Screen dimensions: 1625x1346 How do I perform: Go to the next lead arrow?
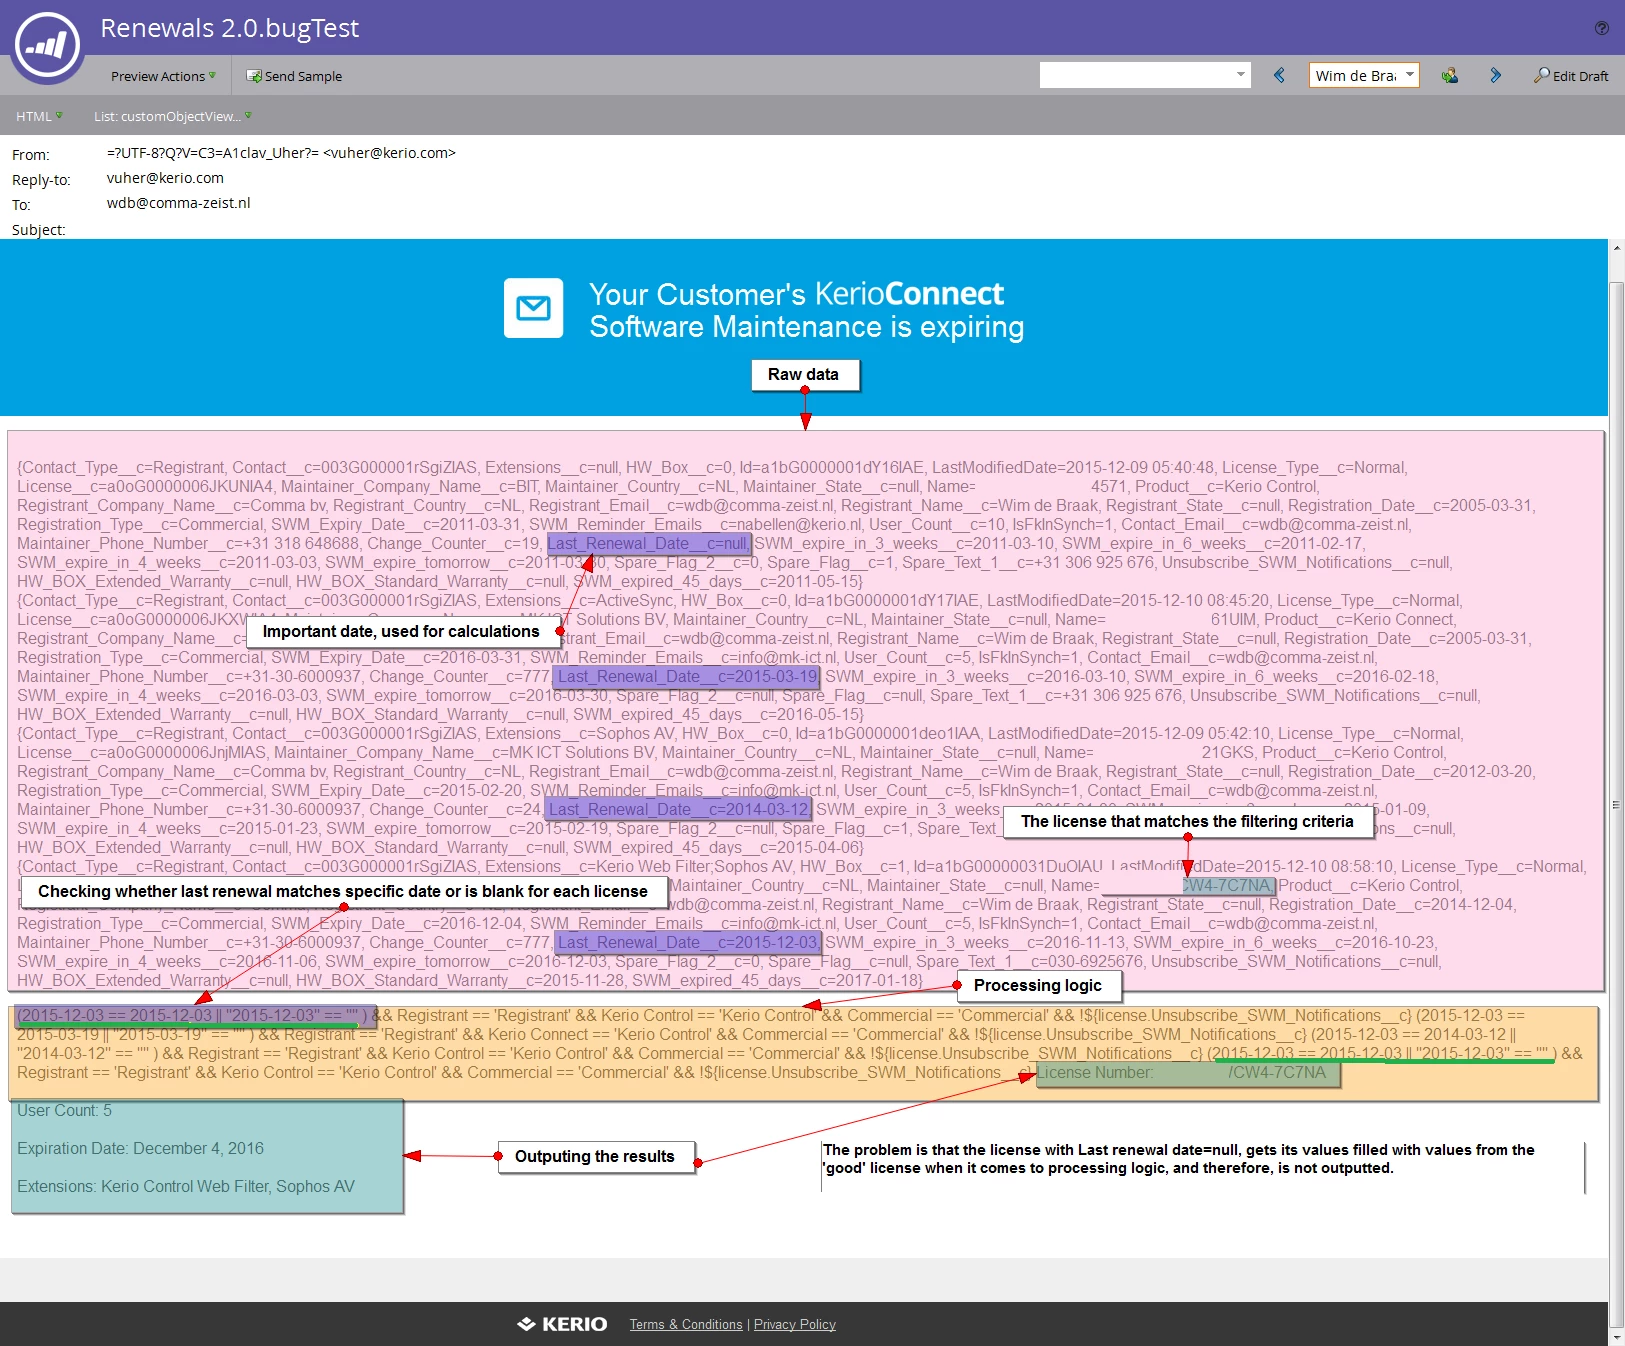point(1495,75)
